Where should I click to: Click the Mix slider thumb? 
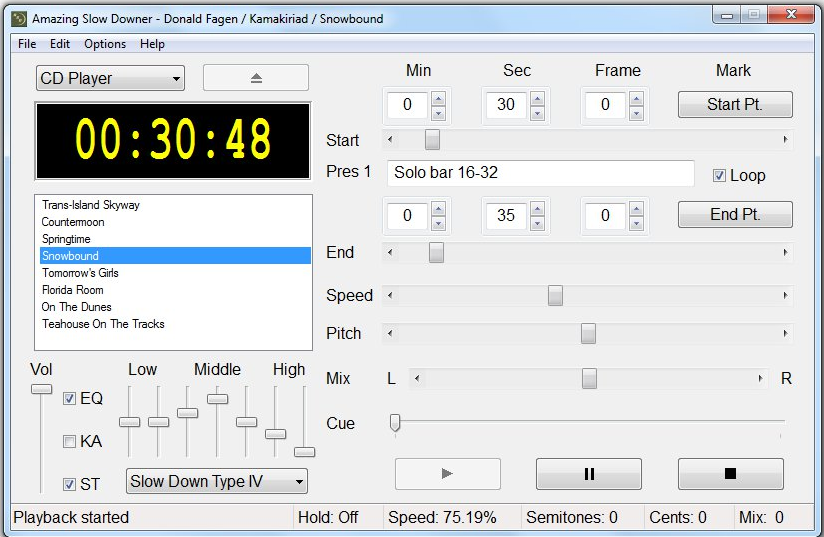coord(589,378)
